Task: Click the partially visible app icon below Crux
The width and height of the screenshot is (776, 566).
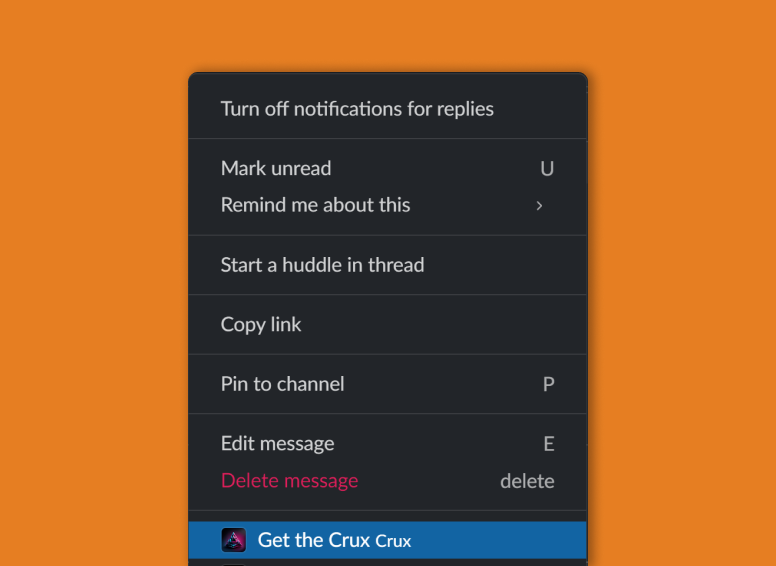Action: 233,565
